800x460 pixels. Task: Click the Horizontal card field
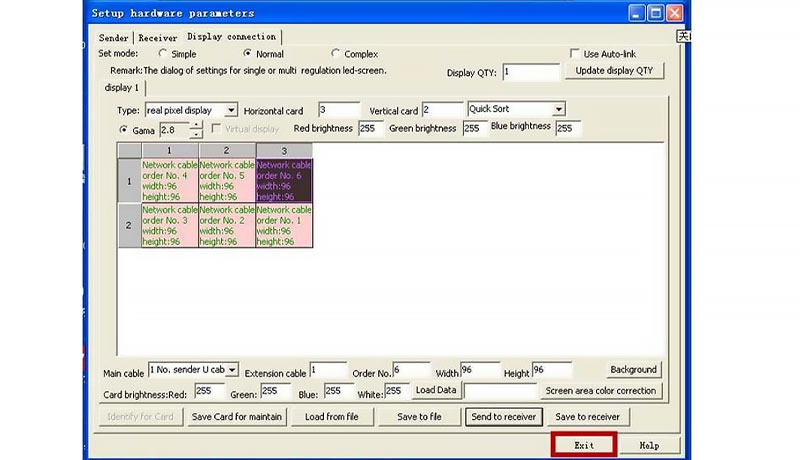click(339, 110)
